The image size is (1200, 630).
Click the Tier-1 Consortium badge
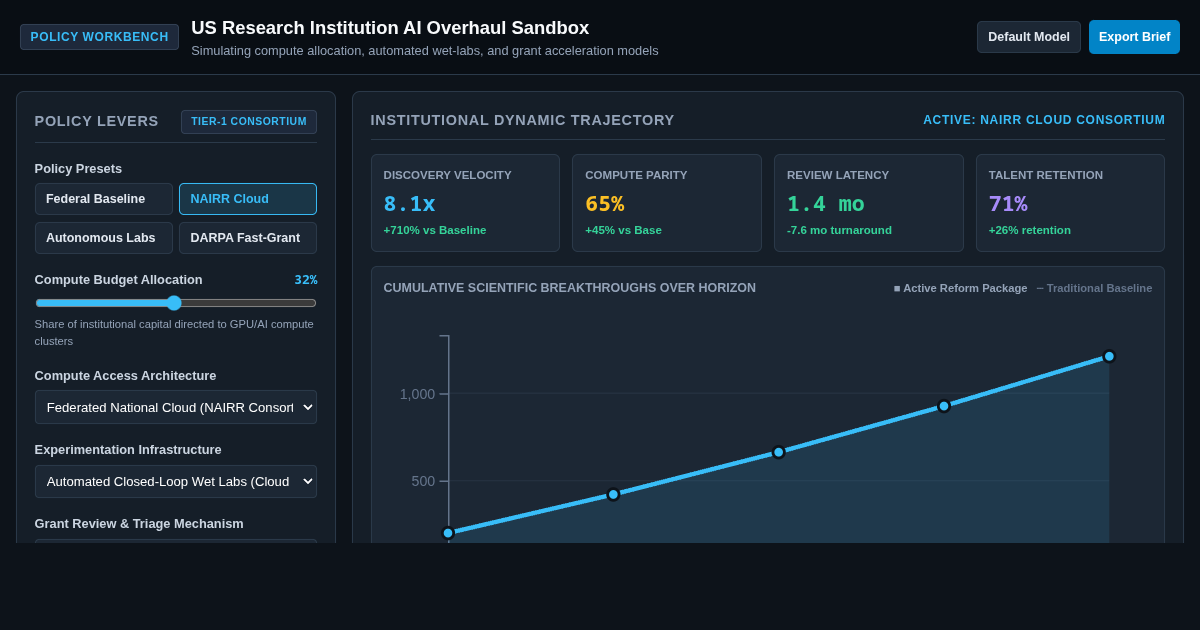tap(249, 122)
